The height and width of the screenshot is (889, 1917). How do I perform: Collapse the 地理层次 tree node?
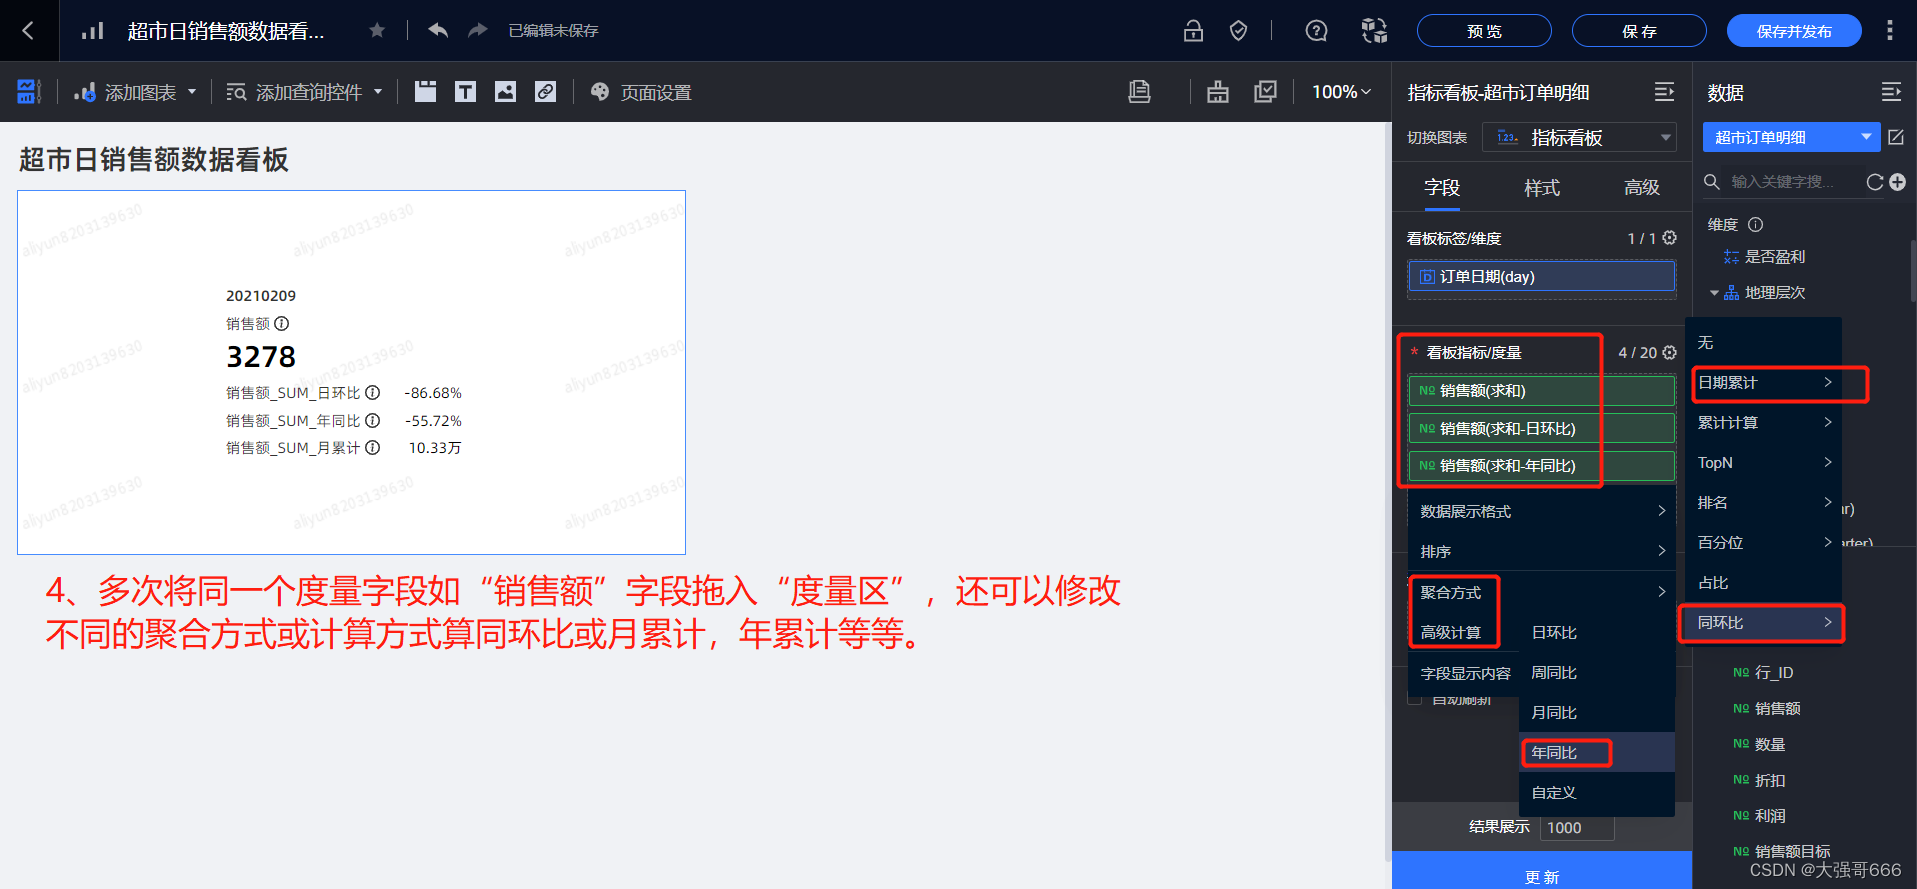[x=1714, y=293]
